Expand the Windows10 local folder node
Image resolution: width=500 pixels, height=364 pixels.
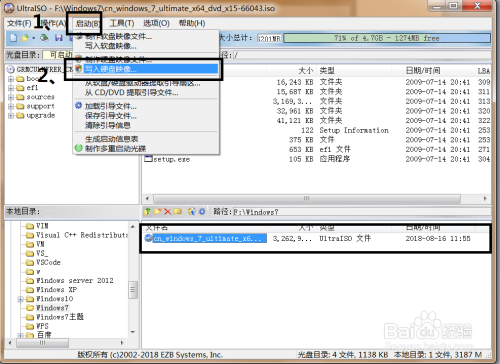coord(21,299)
